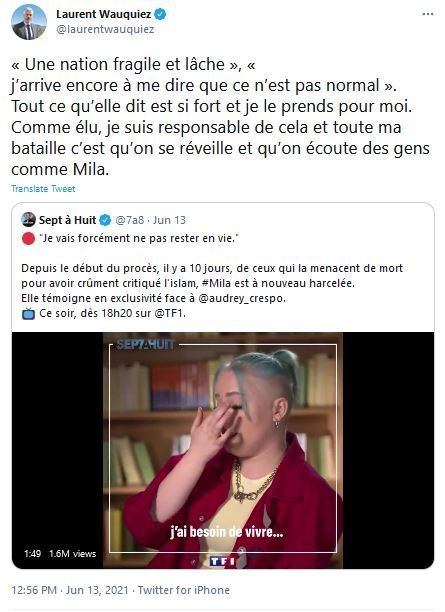Open the 12:56 PM Jun 13, 2021 timestamp

coord(70,590)
